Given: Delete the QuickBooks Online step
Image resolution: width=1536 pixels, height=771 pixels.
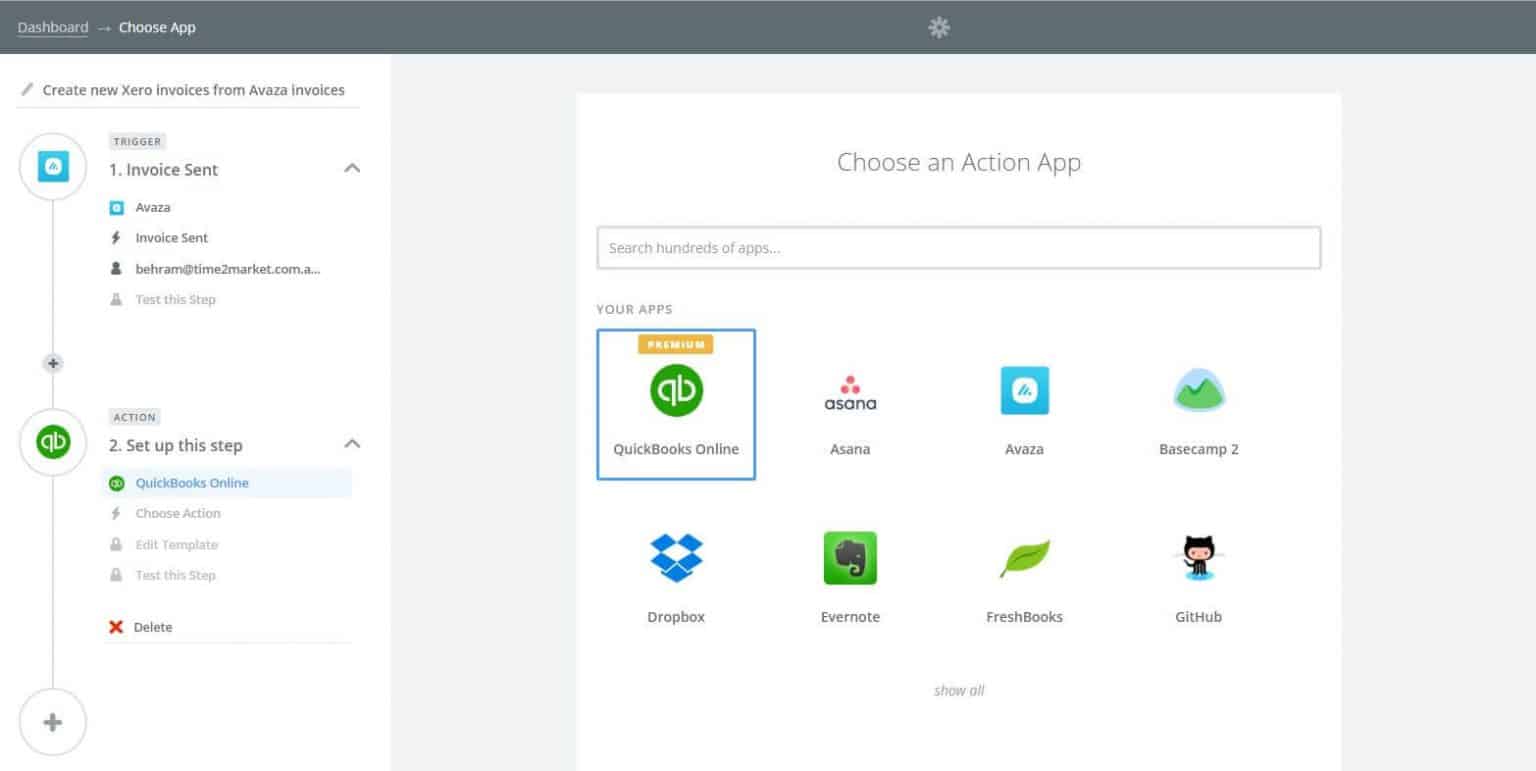Looking at the screenshot, I should [152, 627].
